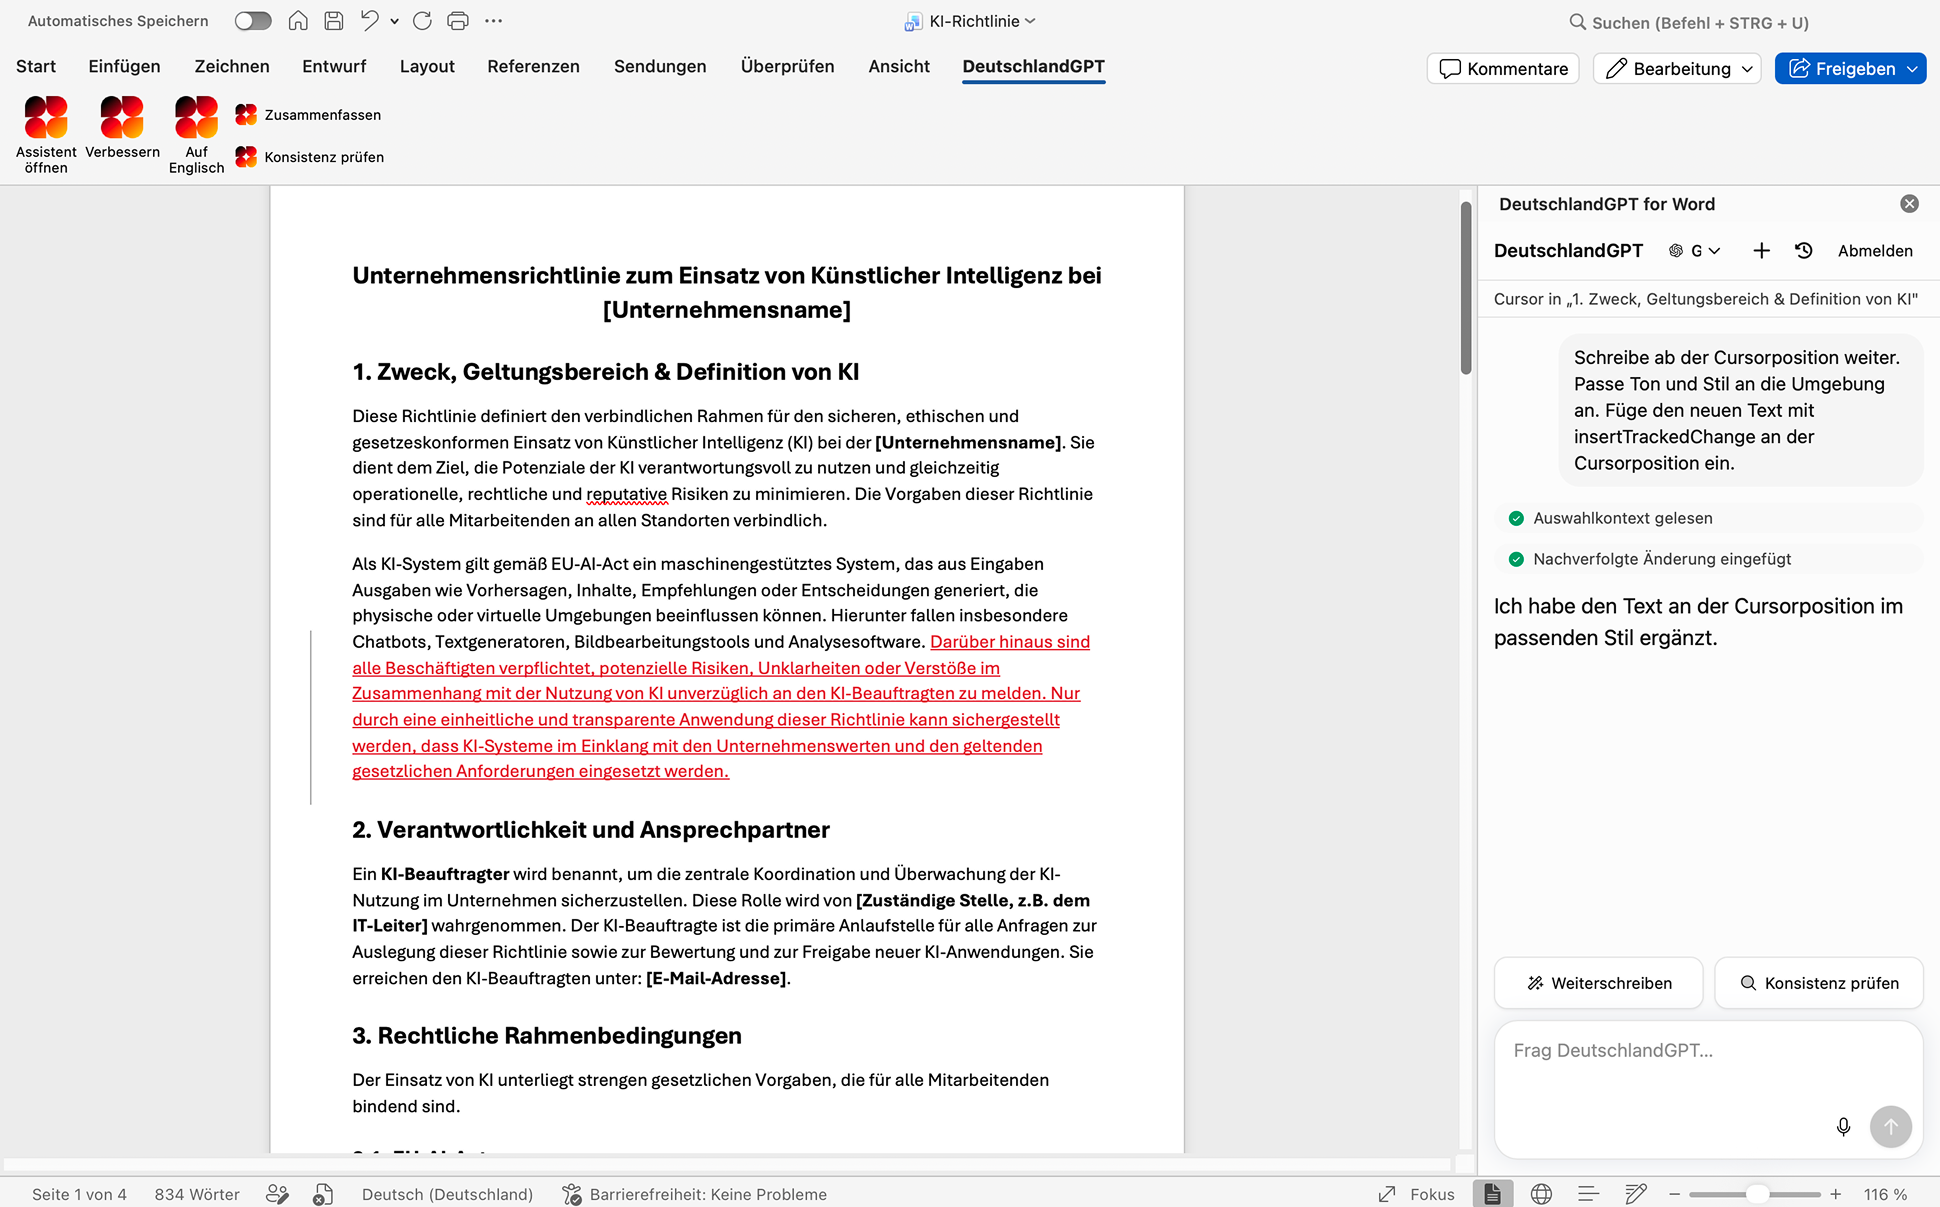The width and height of the screenshot is (1940, 1207).
Task: Switch to outline view icon
Action: (x=1588, y=1194)
